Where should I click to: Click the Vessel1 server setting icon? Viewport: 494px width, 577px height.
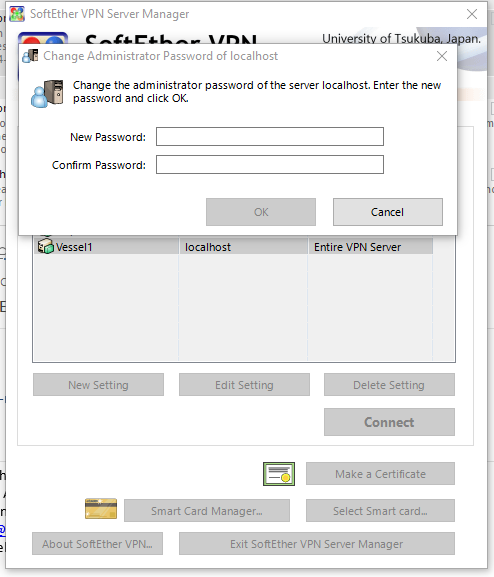pos(46,247)
